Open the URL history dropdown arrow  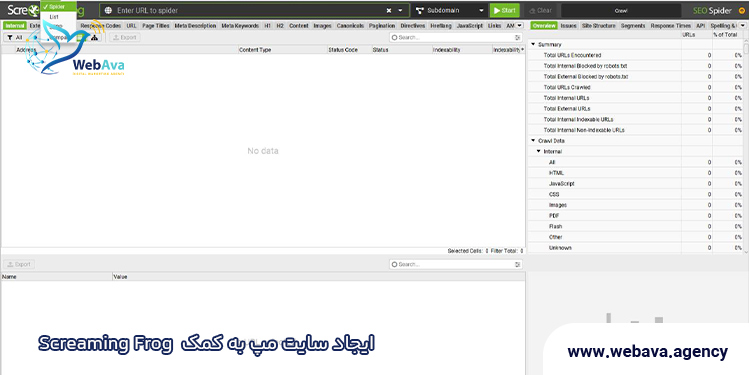pyautogui.click(x=400, y=11)
